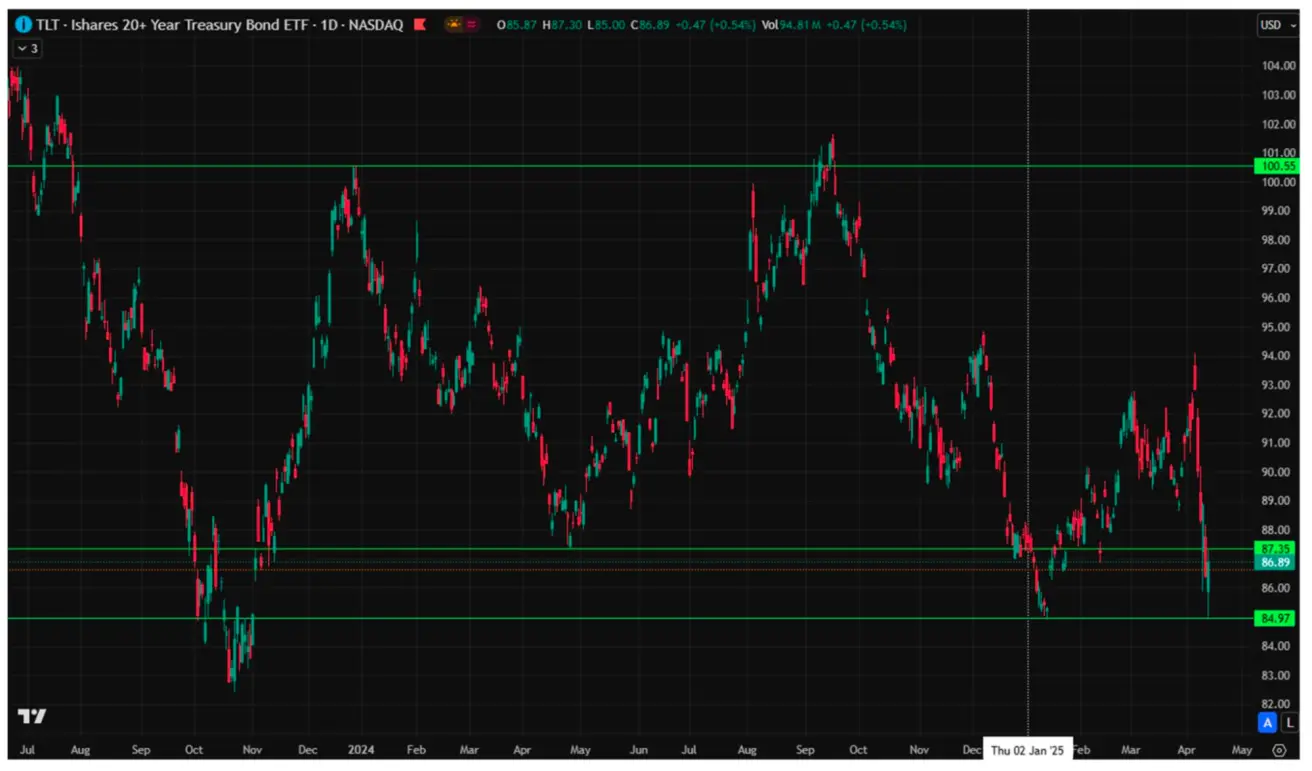Click the close price value C86.89
The image size is (1312, 771).
651,24
